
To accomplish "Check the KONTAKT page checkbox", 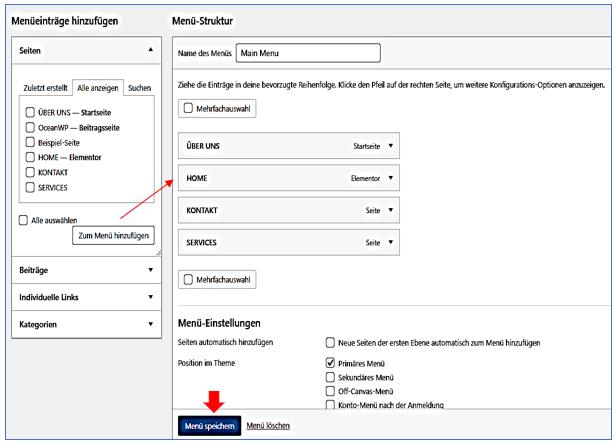I will [30, 173].
